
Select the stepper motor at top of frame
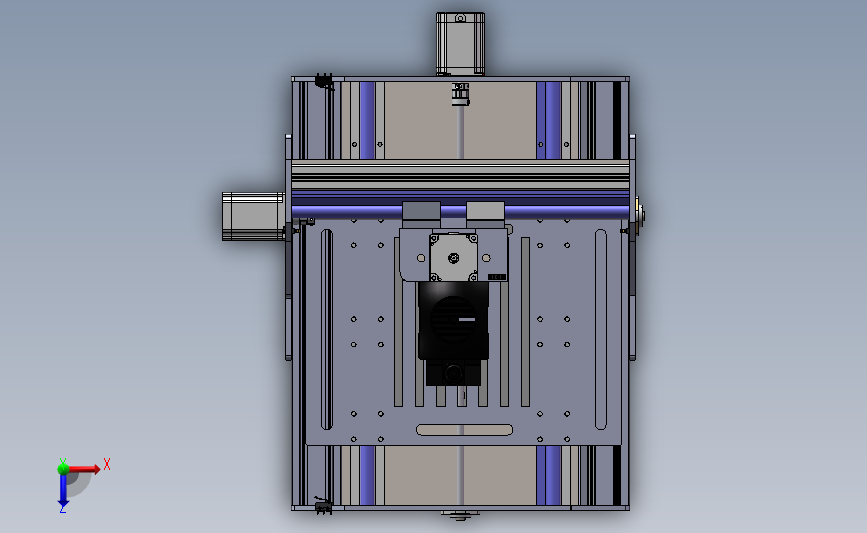click(x=460, y=44)
